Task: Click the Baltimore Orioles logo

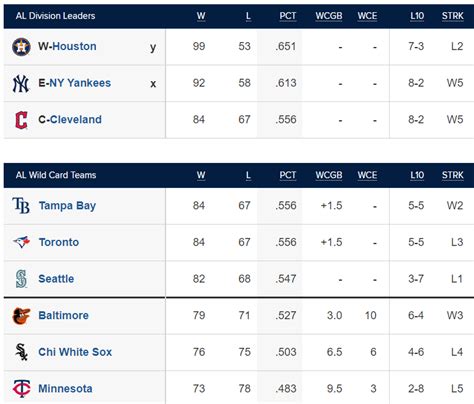Action: pos(21,315)
